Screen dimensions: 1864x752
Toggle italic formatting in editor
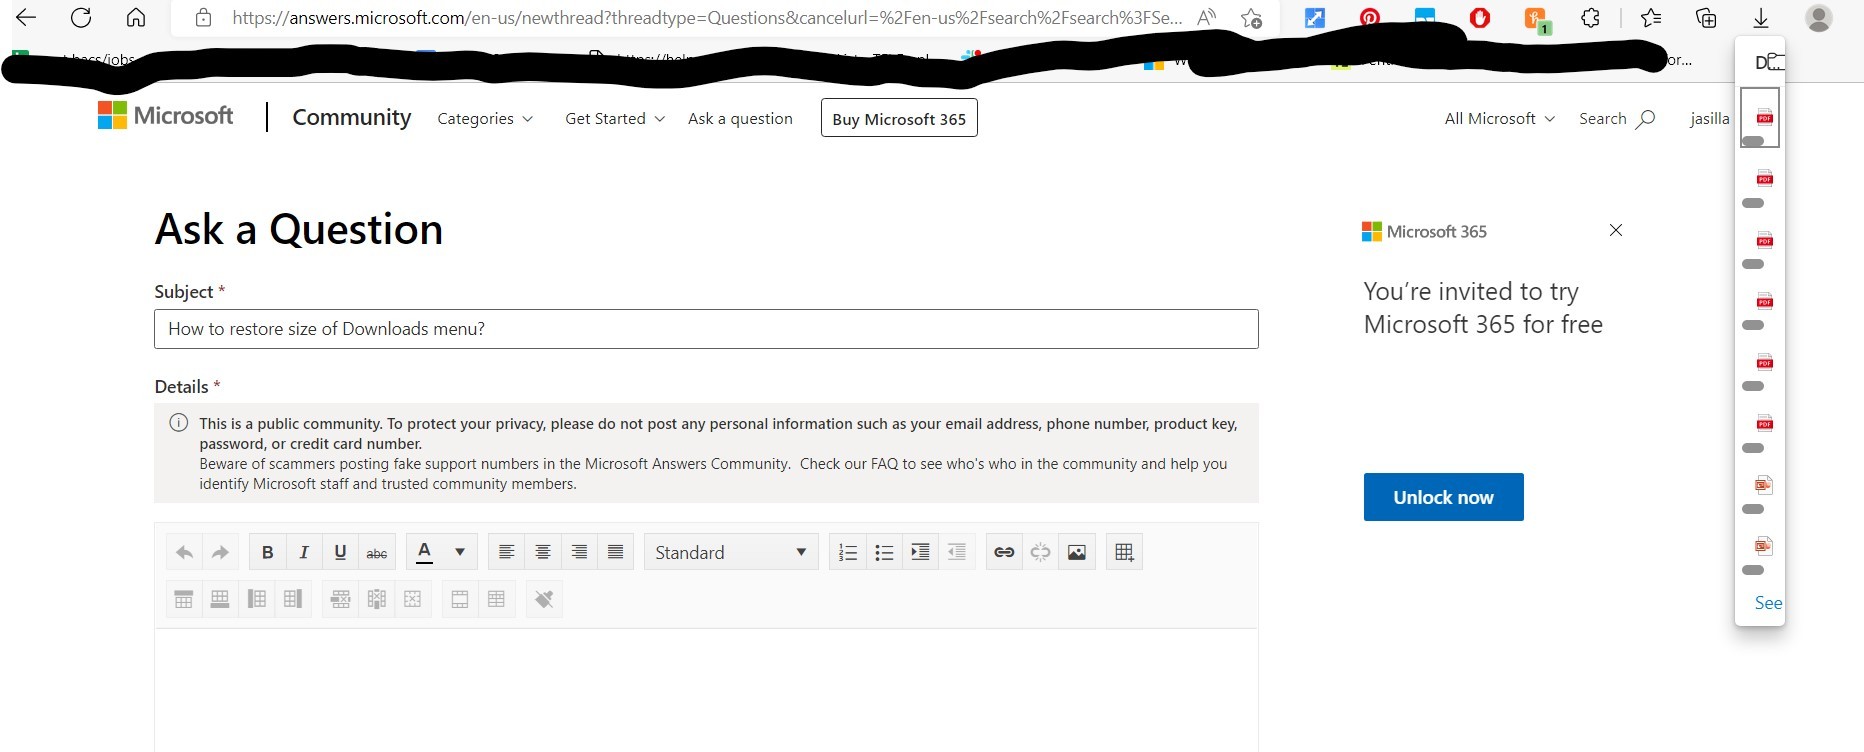(x=304, y=552)
